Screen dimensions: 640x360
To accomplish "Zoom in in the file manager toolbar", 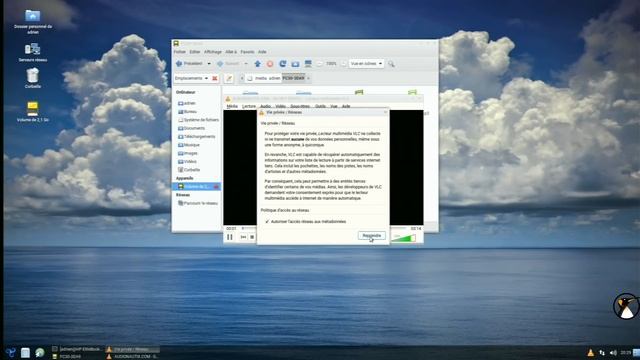I will point(343,64).
